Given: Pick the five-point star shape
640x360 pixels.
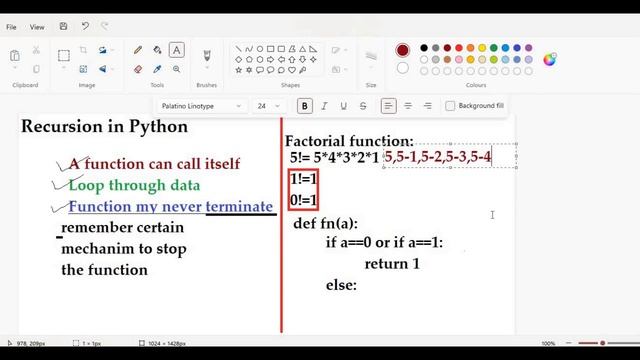Looking at the screenshot, I should (238, 70).
